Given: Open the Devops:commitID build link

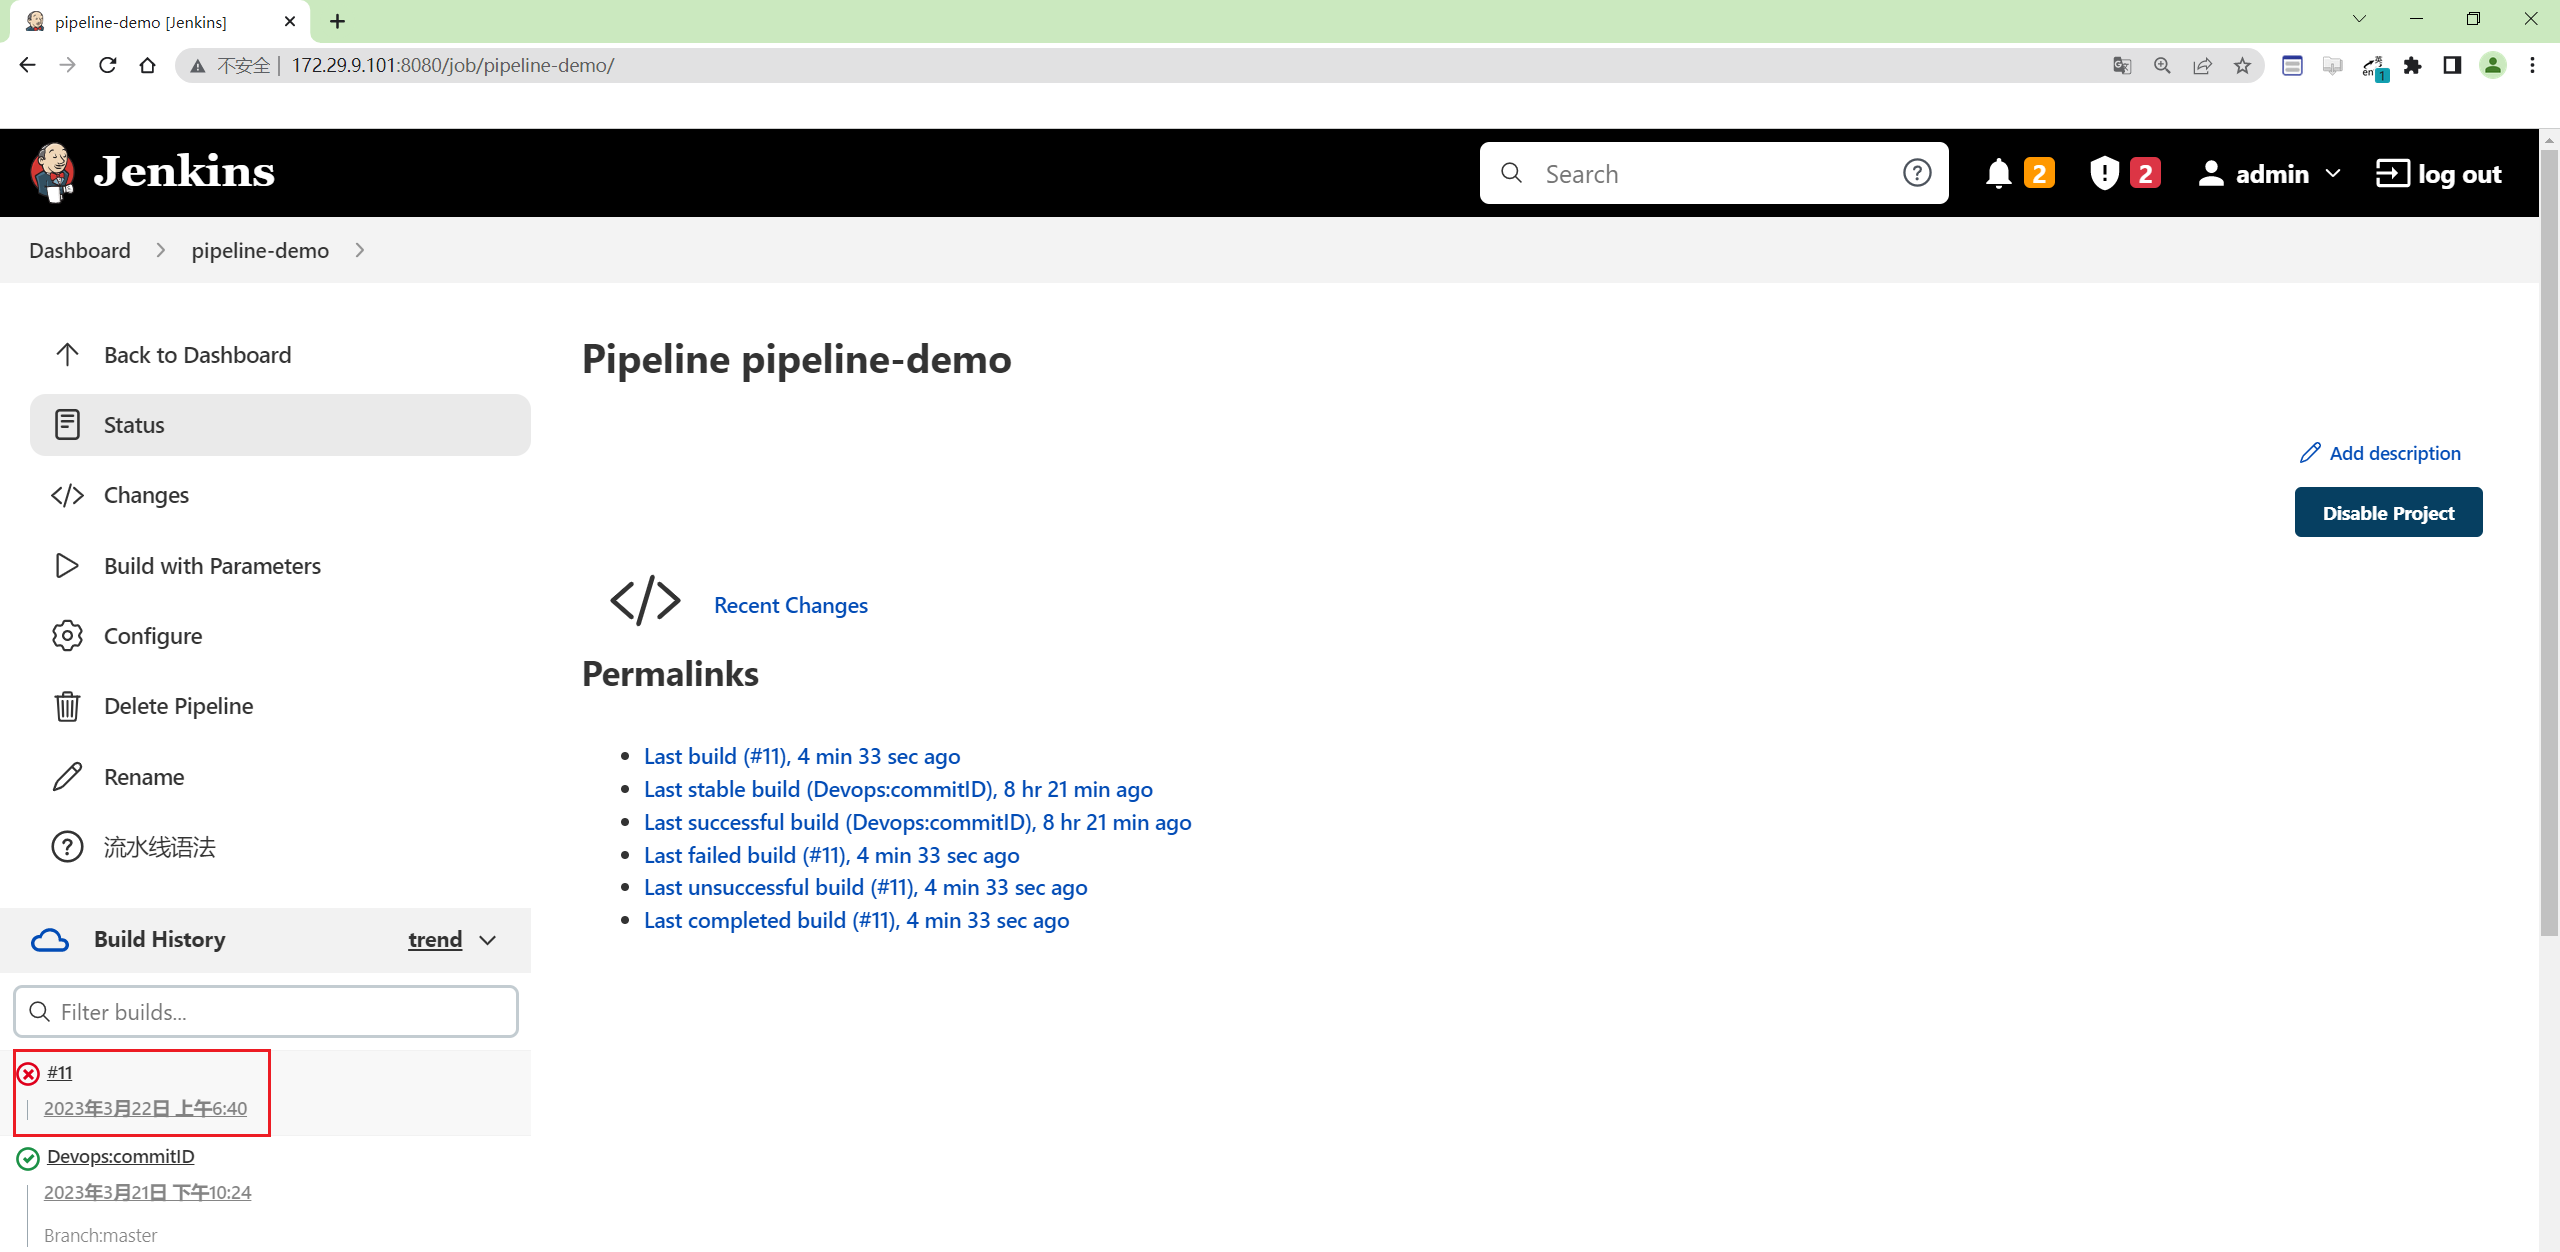Looking at the screenshot, I should (x=121, y=1156).
